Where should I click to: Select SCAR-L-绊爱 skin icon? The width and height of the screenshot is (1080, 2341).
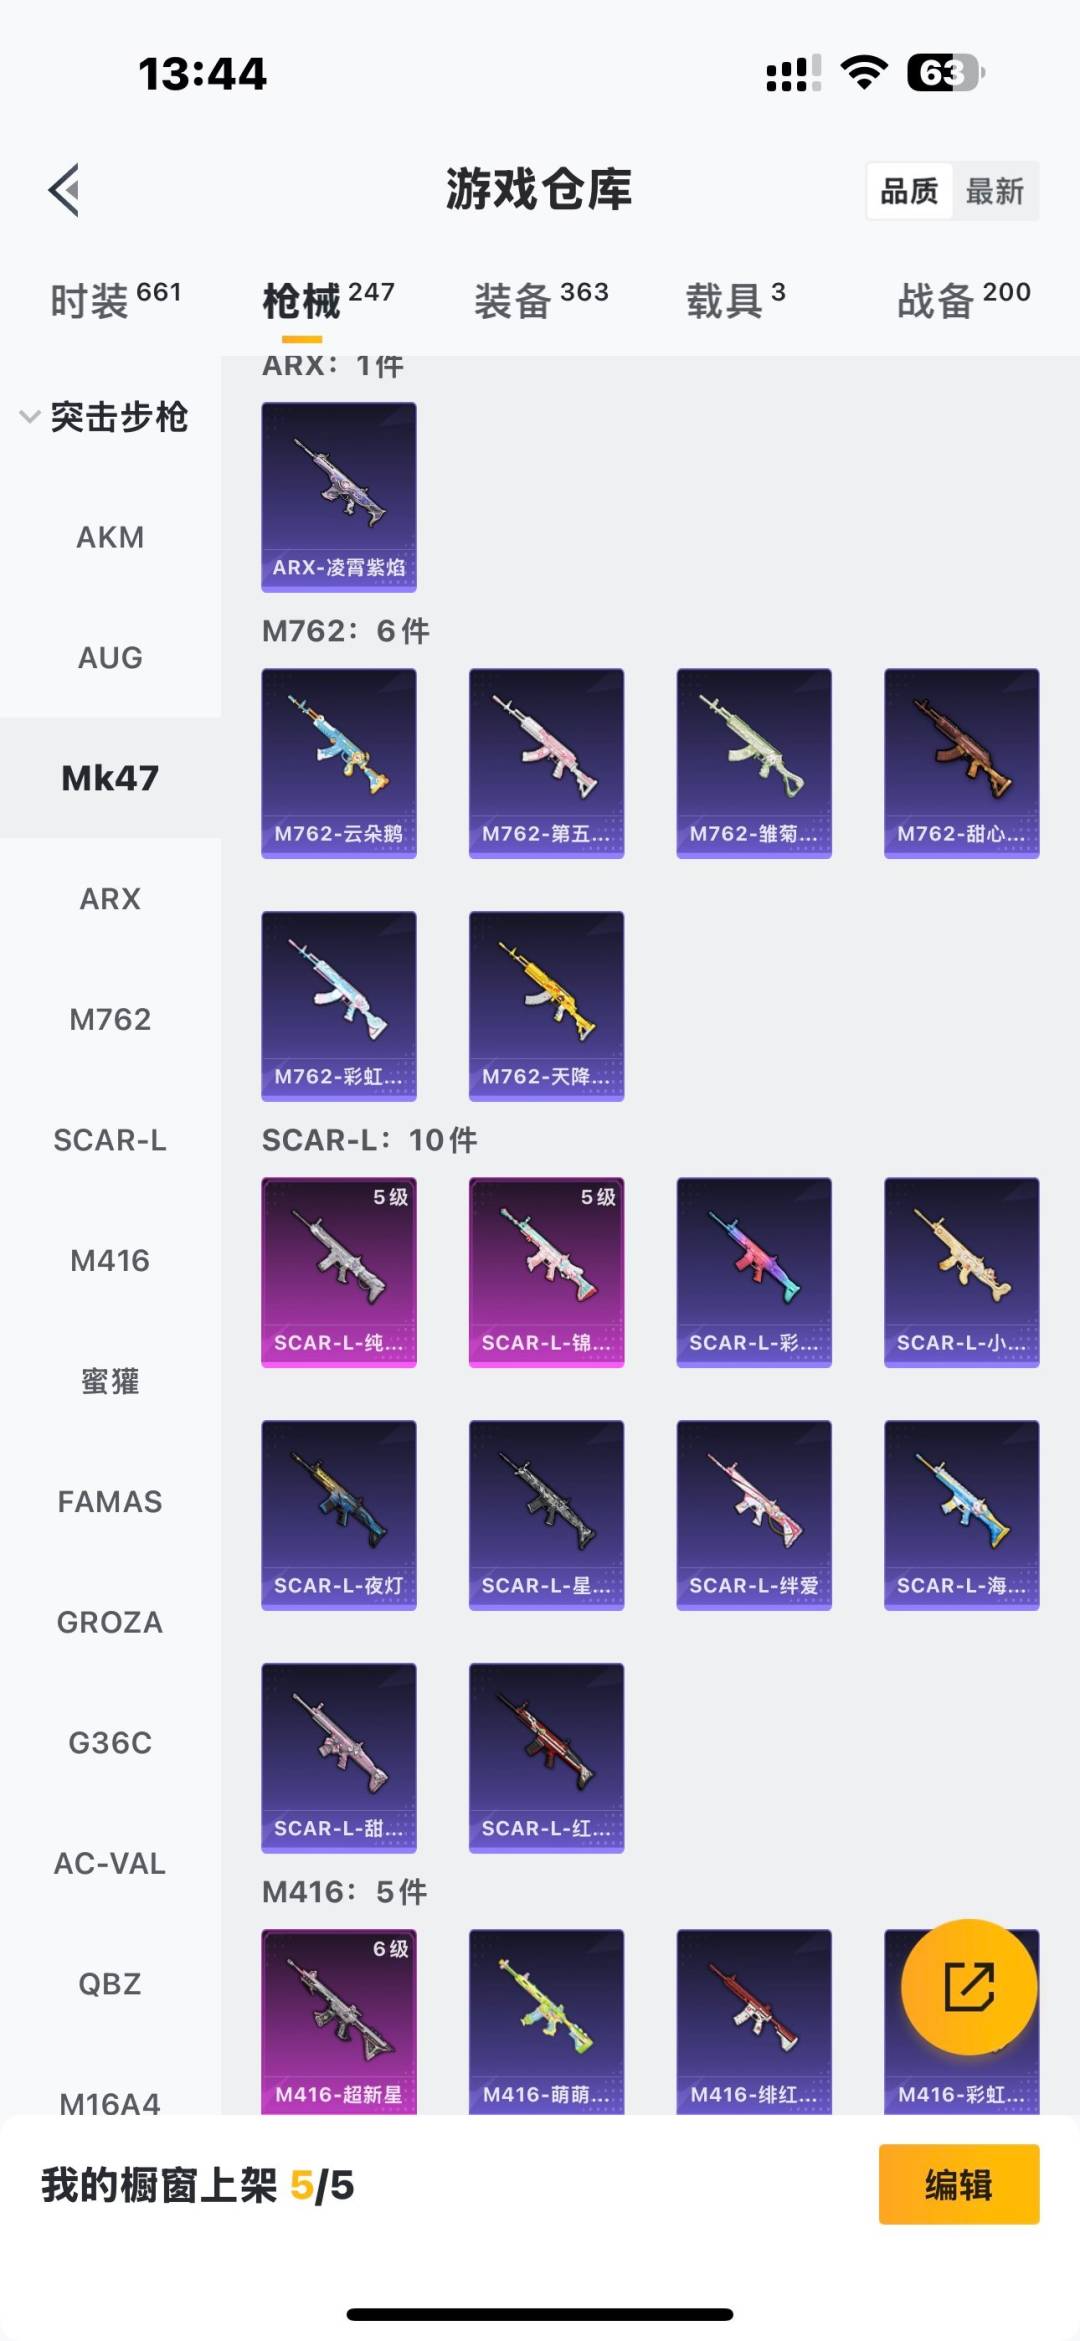[x=754, y=1515]
